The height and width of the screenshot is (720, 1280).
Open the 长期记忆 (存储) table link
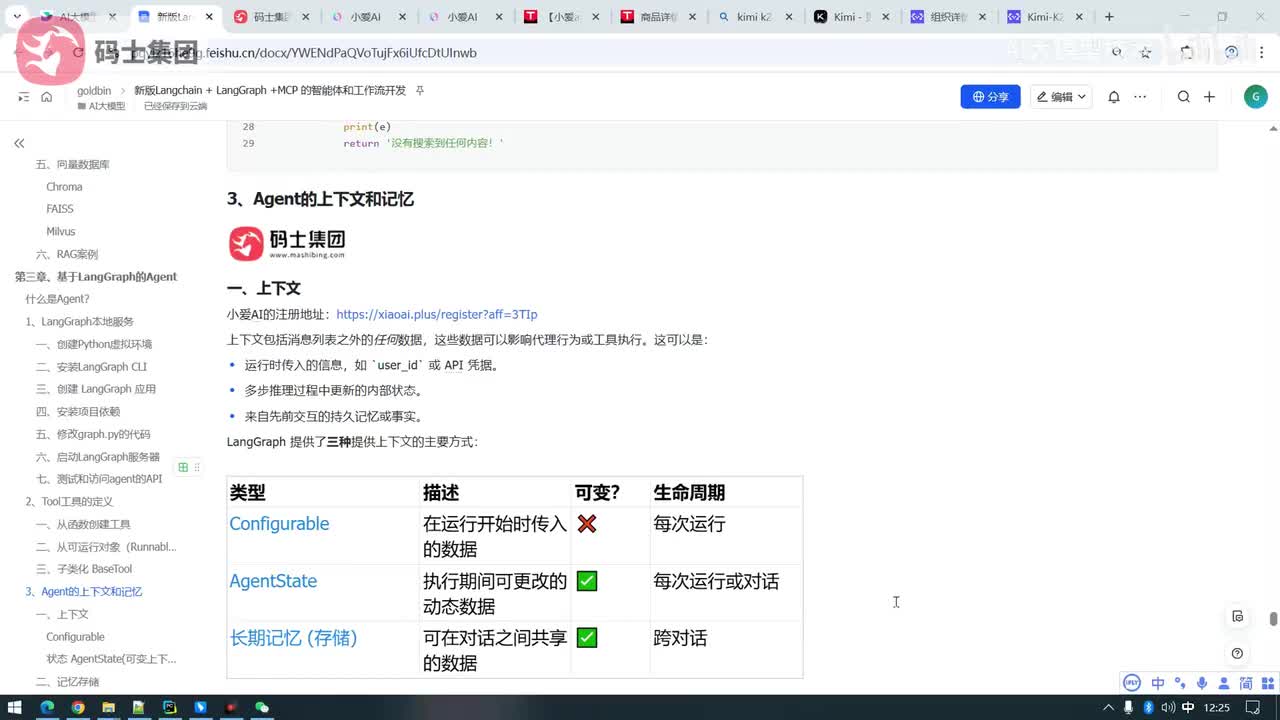293,638
